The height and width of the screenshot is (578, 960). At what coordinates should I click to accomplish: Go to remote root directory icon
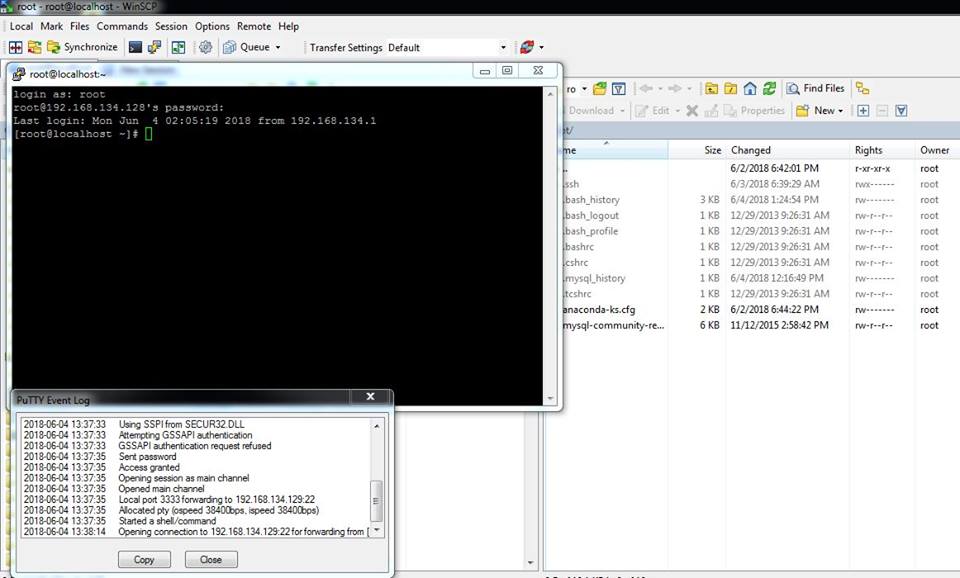(x=730, y=89)
